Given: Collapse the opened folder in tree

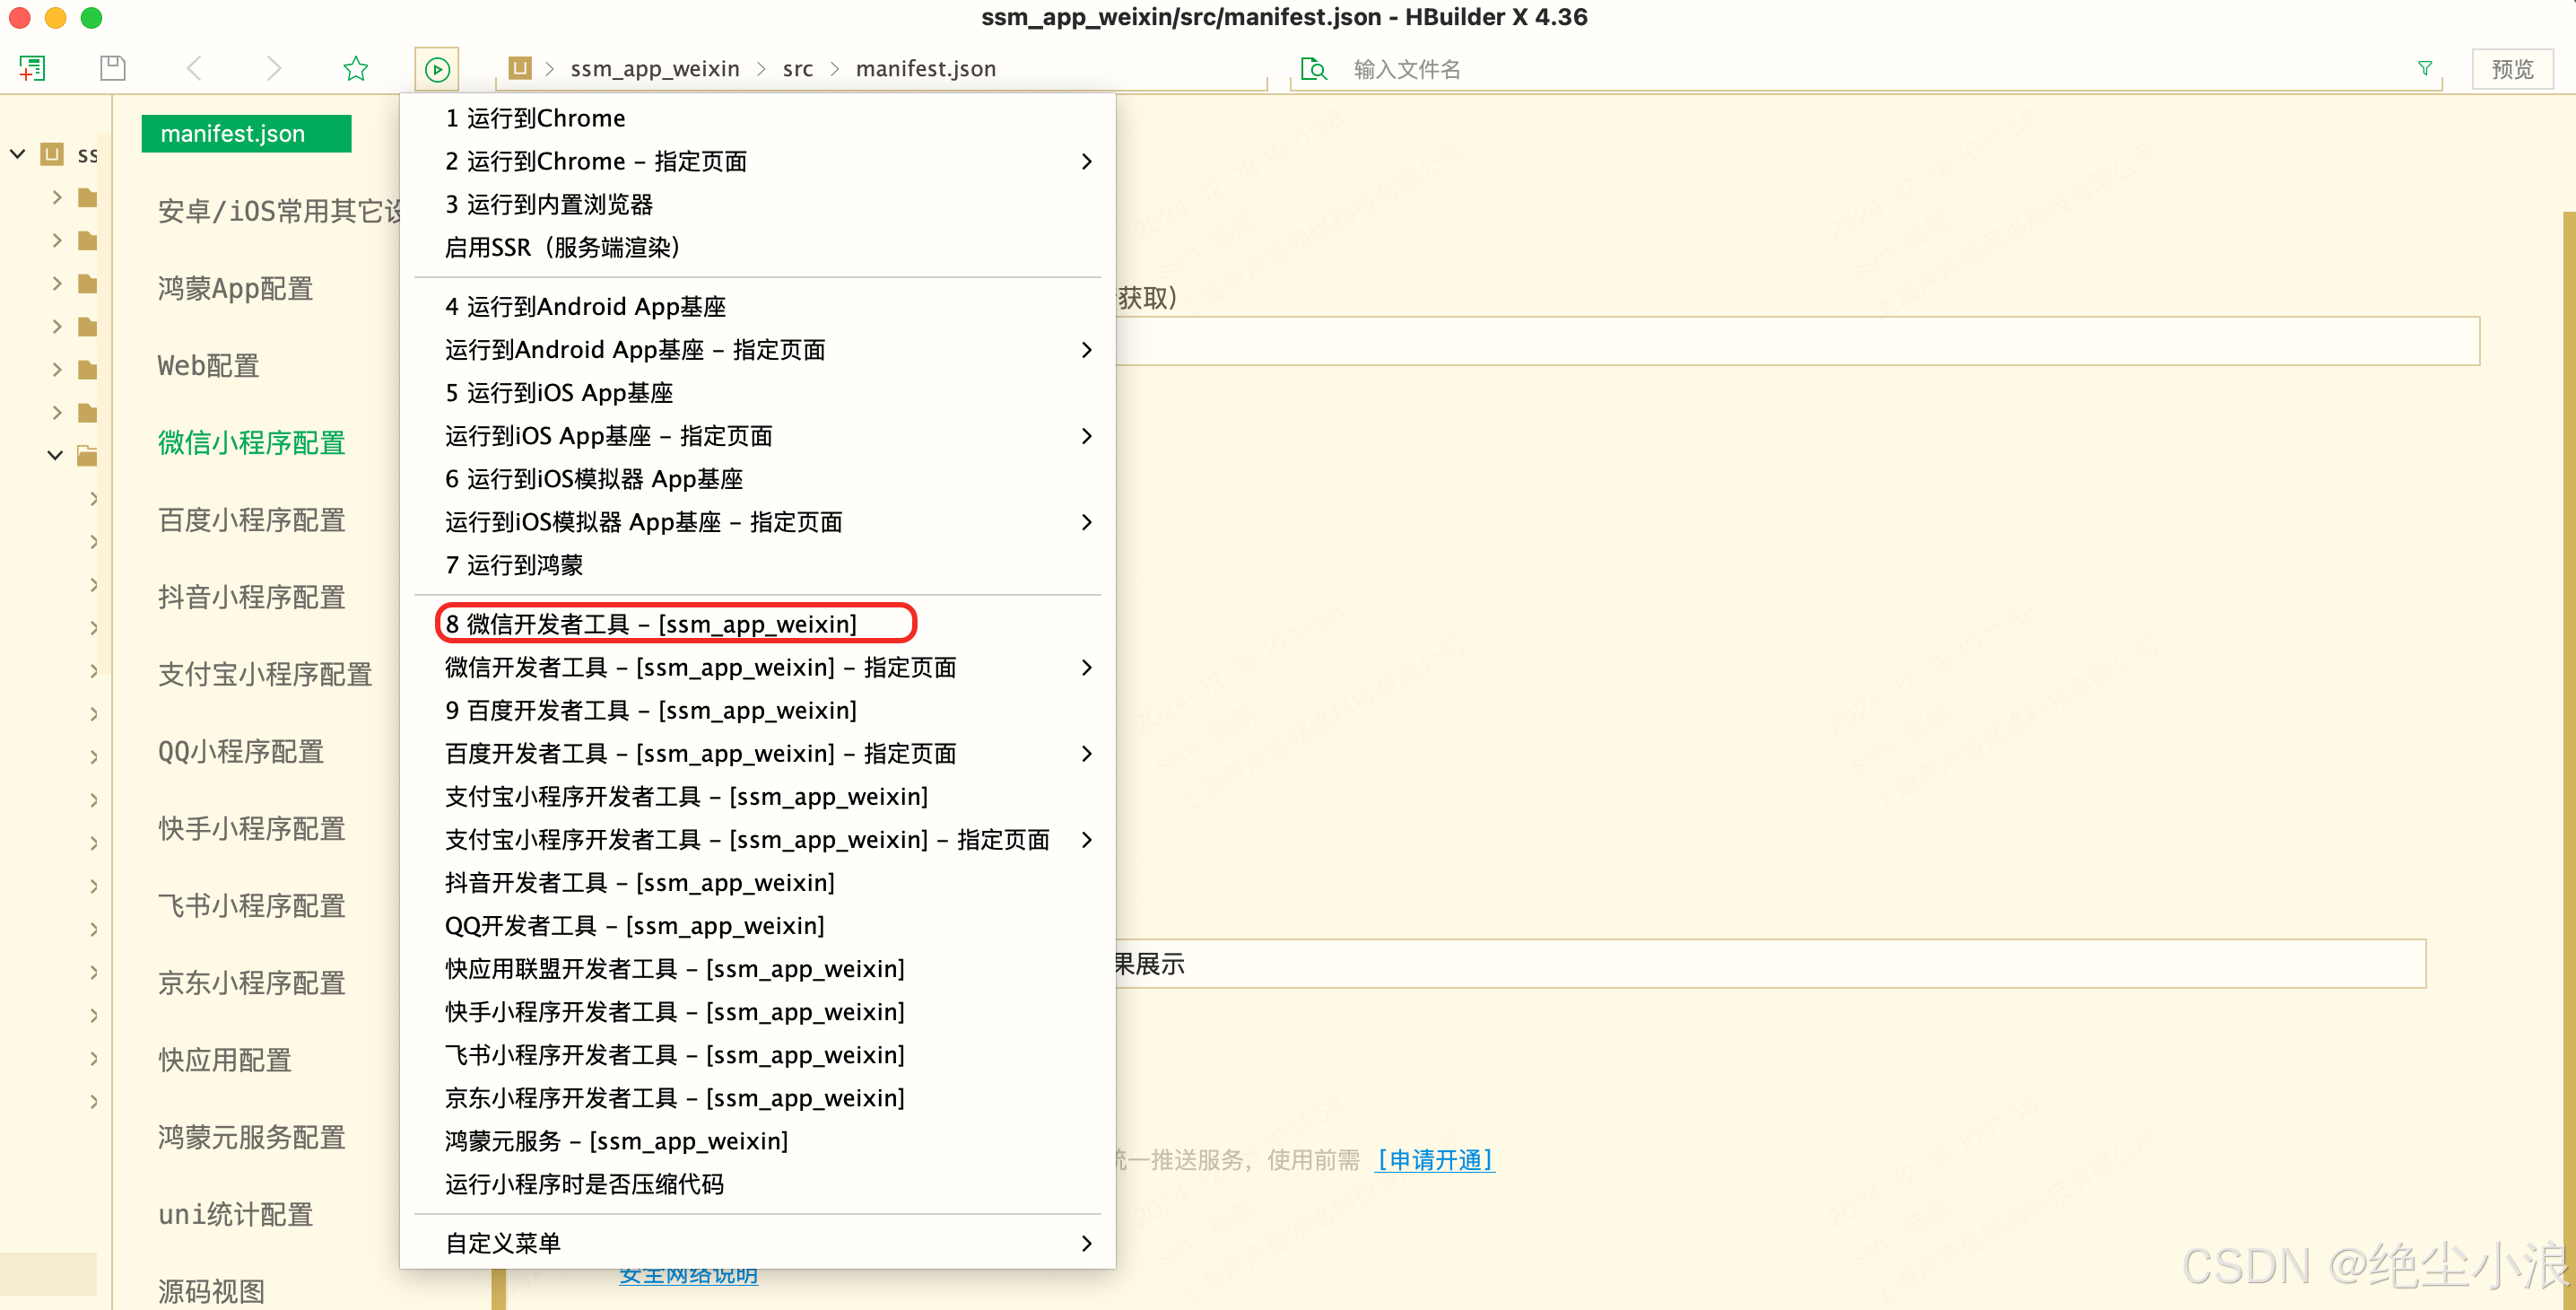Looking at the screenshot, I should coord(55,456).
